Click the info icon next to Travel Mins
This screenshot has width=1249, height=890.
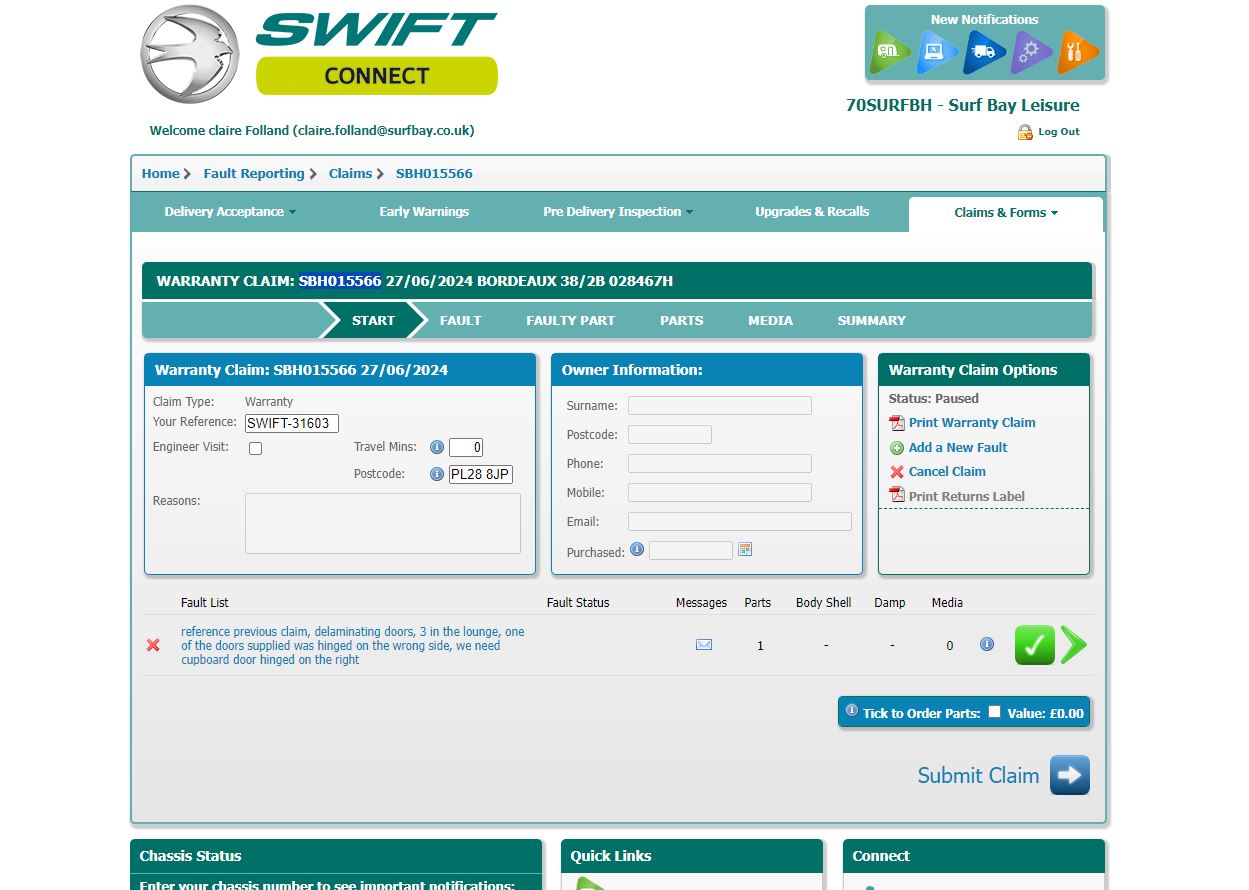click(437, 447)
